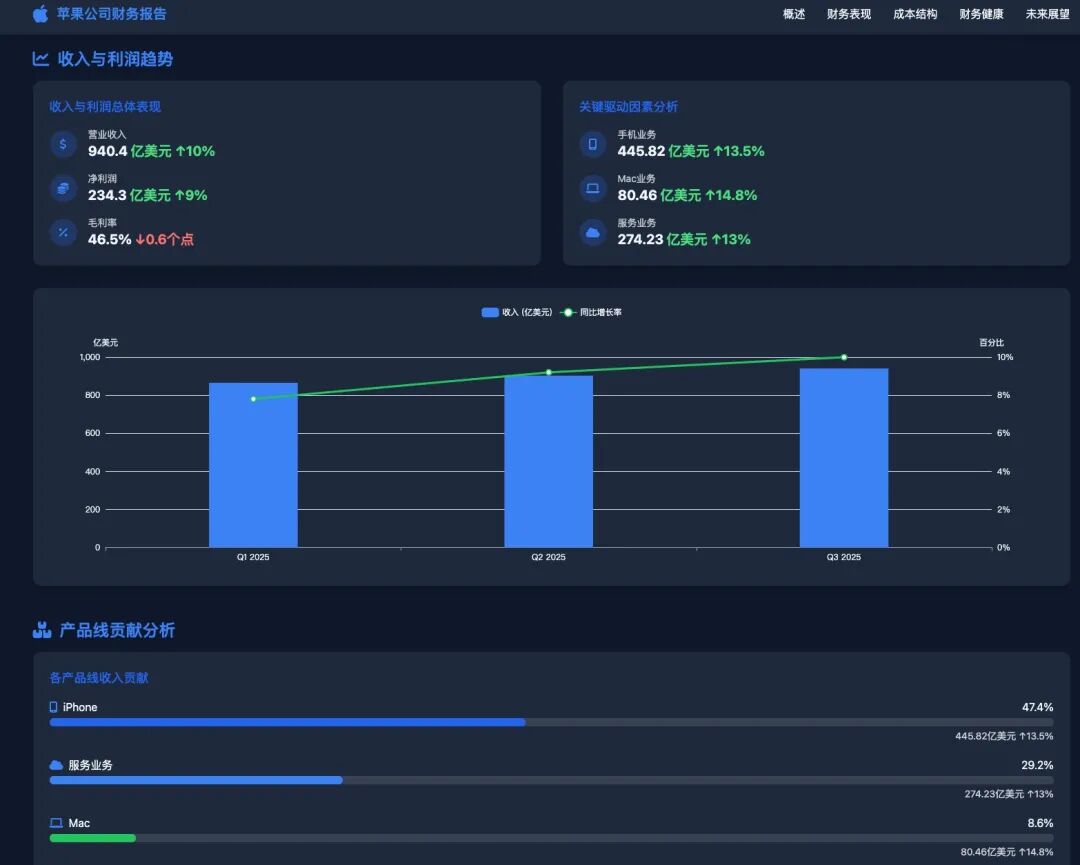Click the Q1 2025 growth rate data point
This screenshot has width=1080, height=865.
253,399
